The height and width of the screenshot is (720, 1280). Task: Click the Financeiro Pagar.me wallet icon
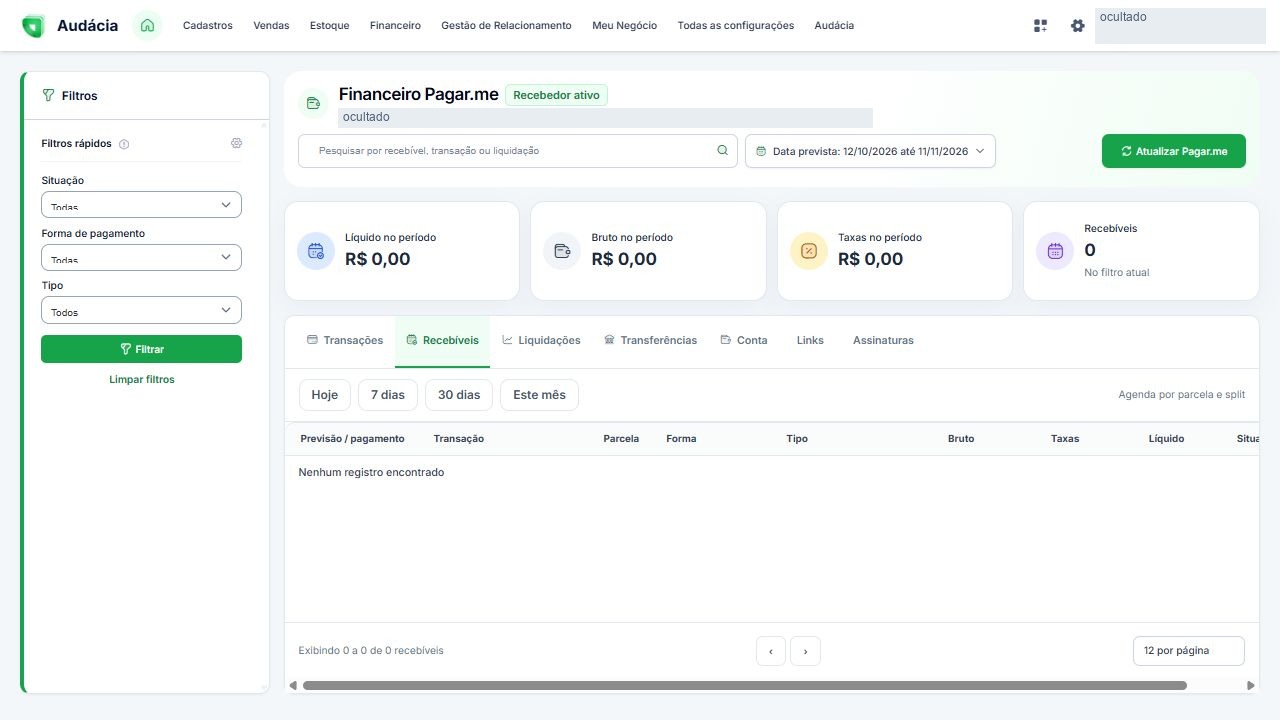pos(313,102)
